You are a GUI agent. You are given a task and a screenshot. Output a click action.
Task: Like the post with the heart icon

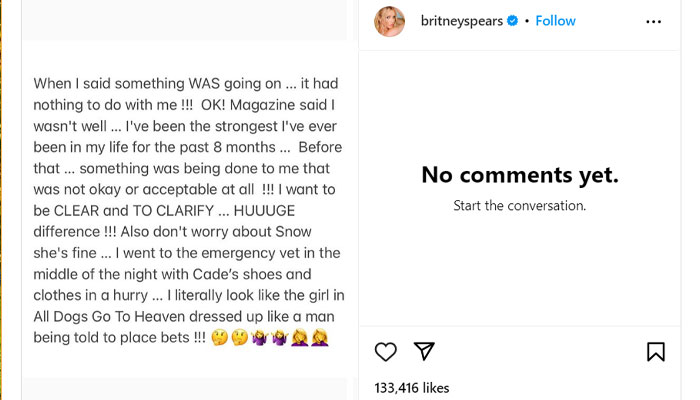point(386,351)
